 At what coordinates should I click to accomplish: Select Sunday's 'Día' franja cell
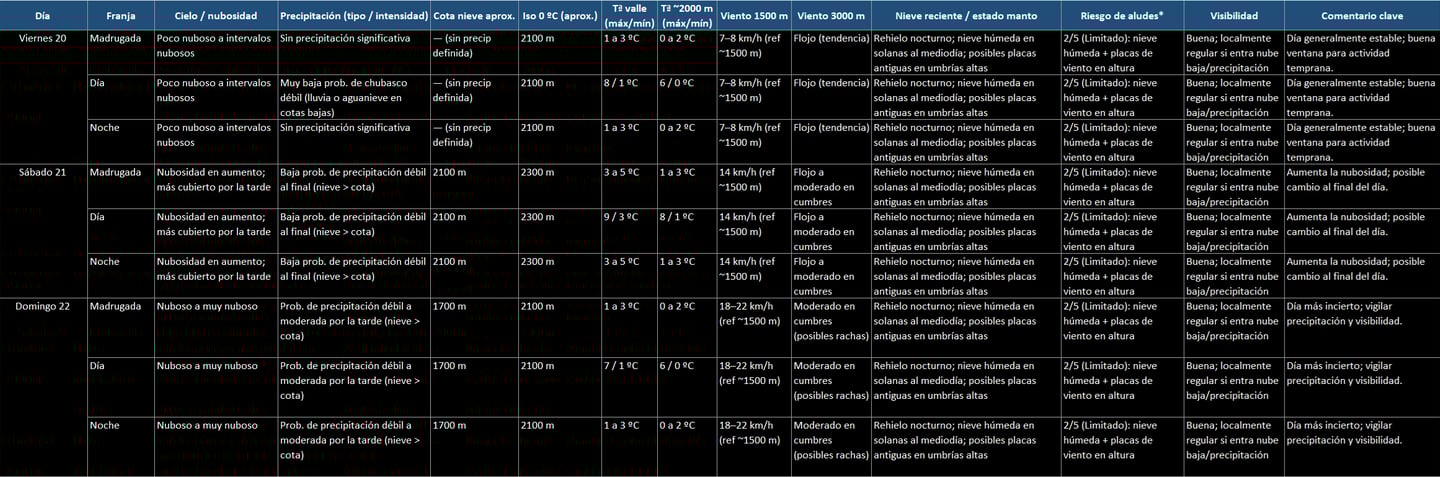120,386
